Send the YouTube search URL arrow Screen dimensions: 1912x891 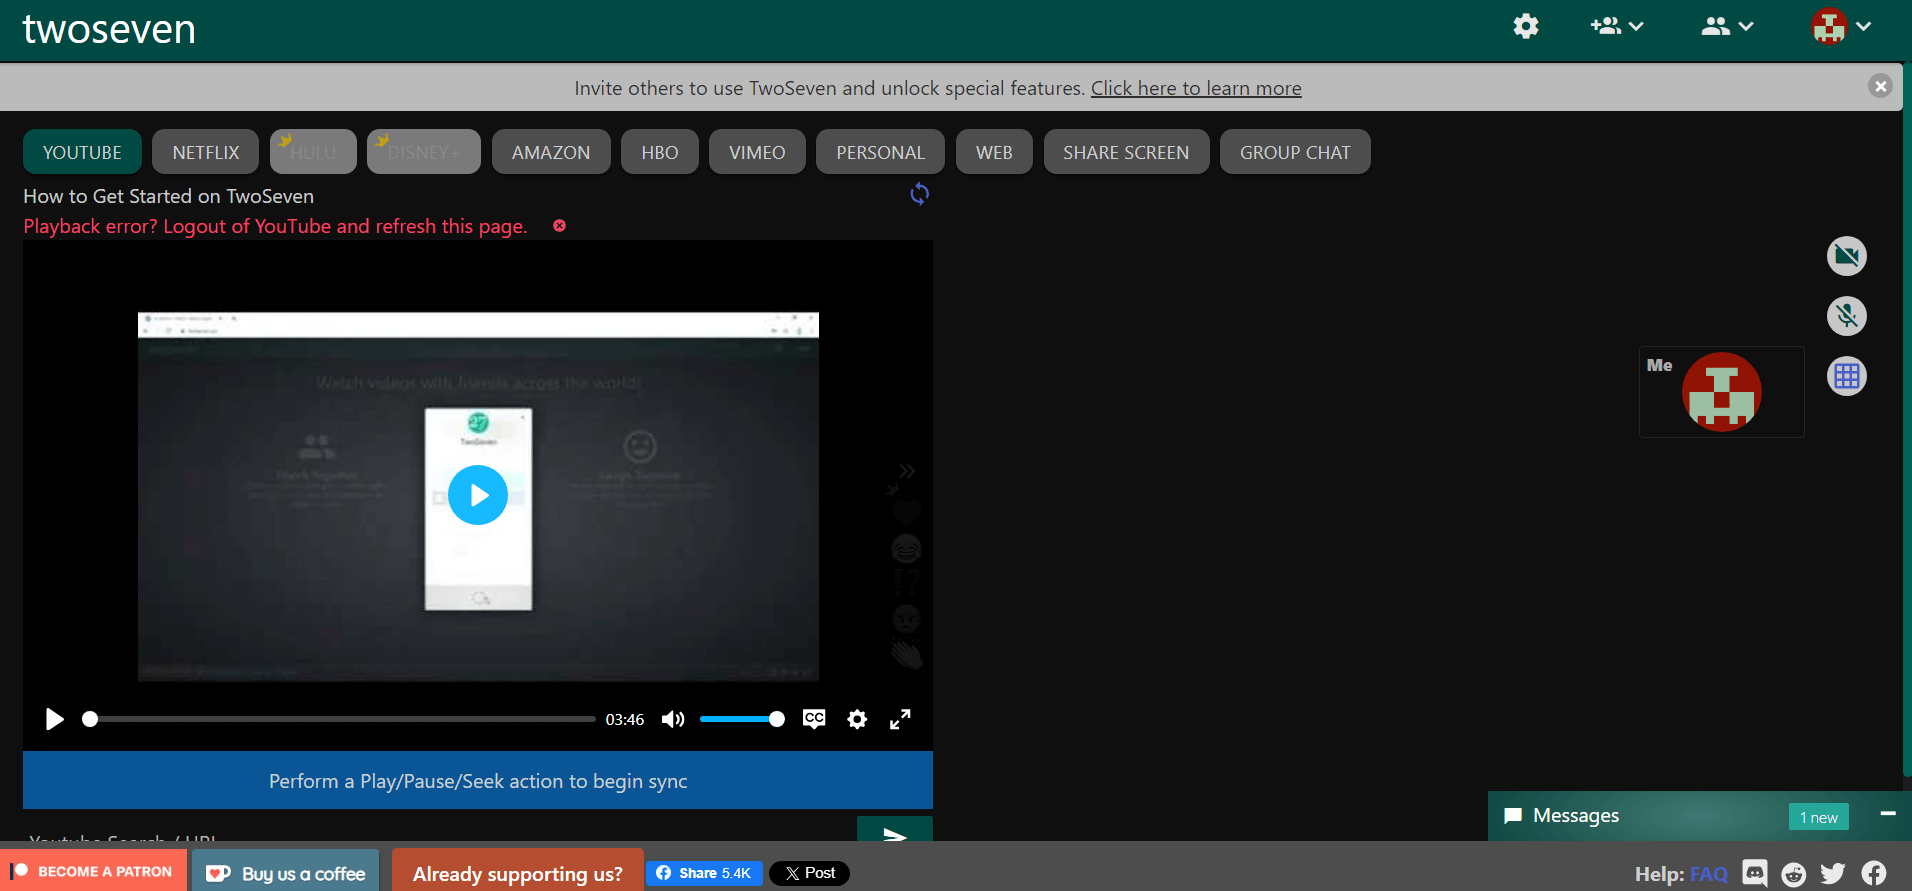pos(894,831)
